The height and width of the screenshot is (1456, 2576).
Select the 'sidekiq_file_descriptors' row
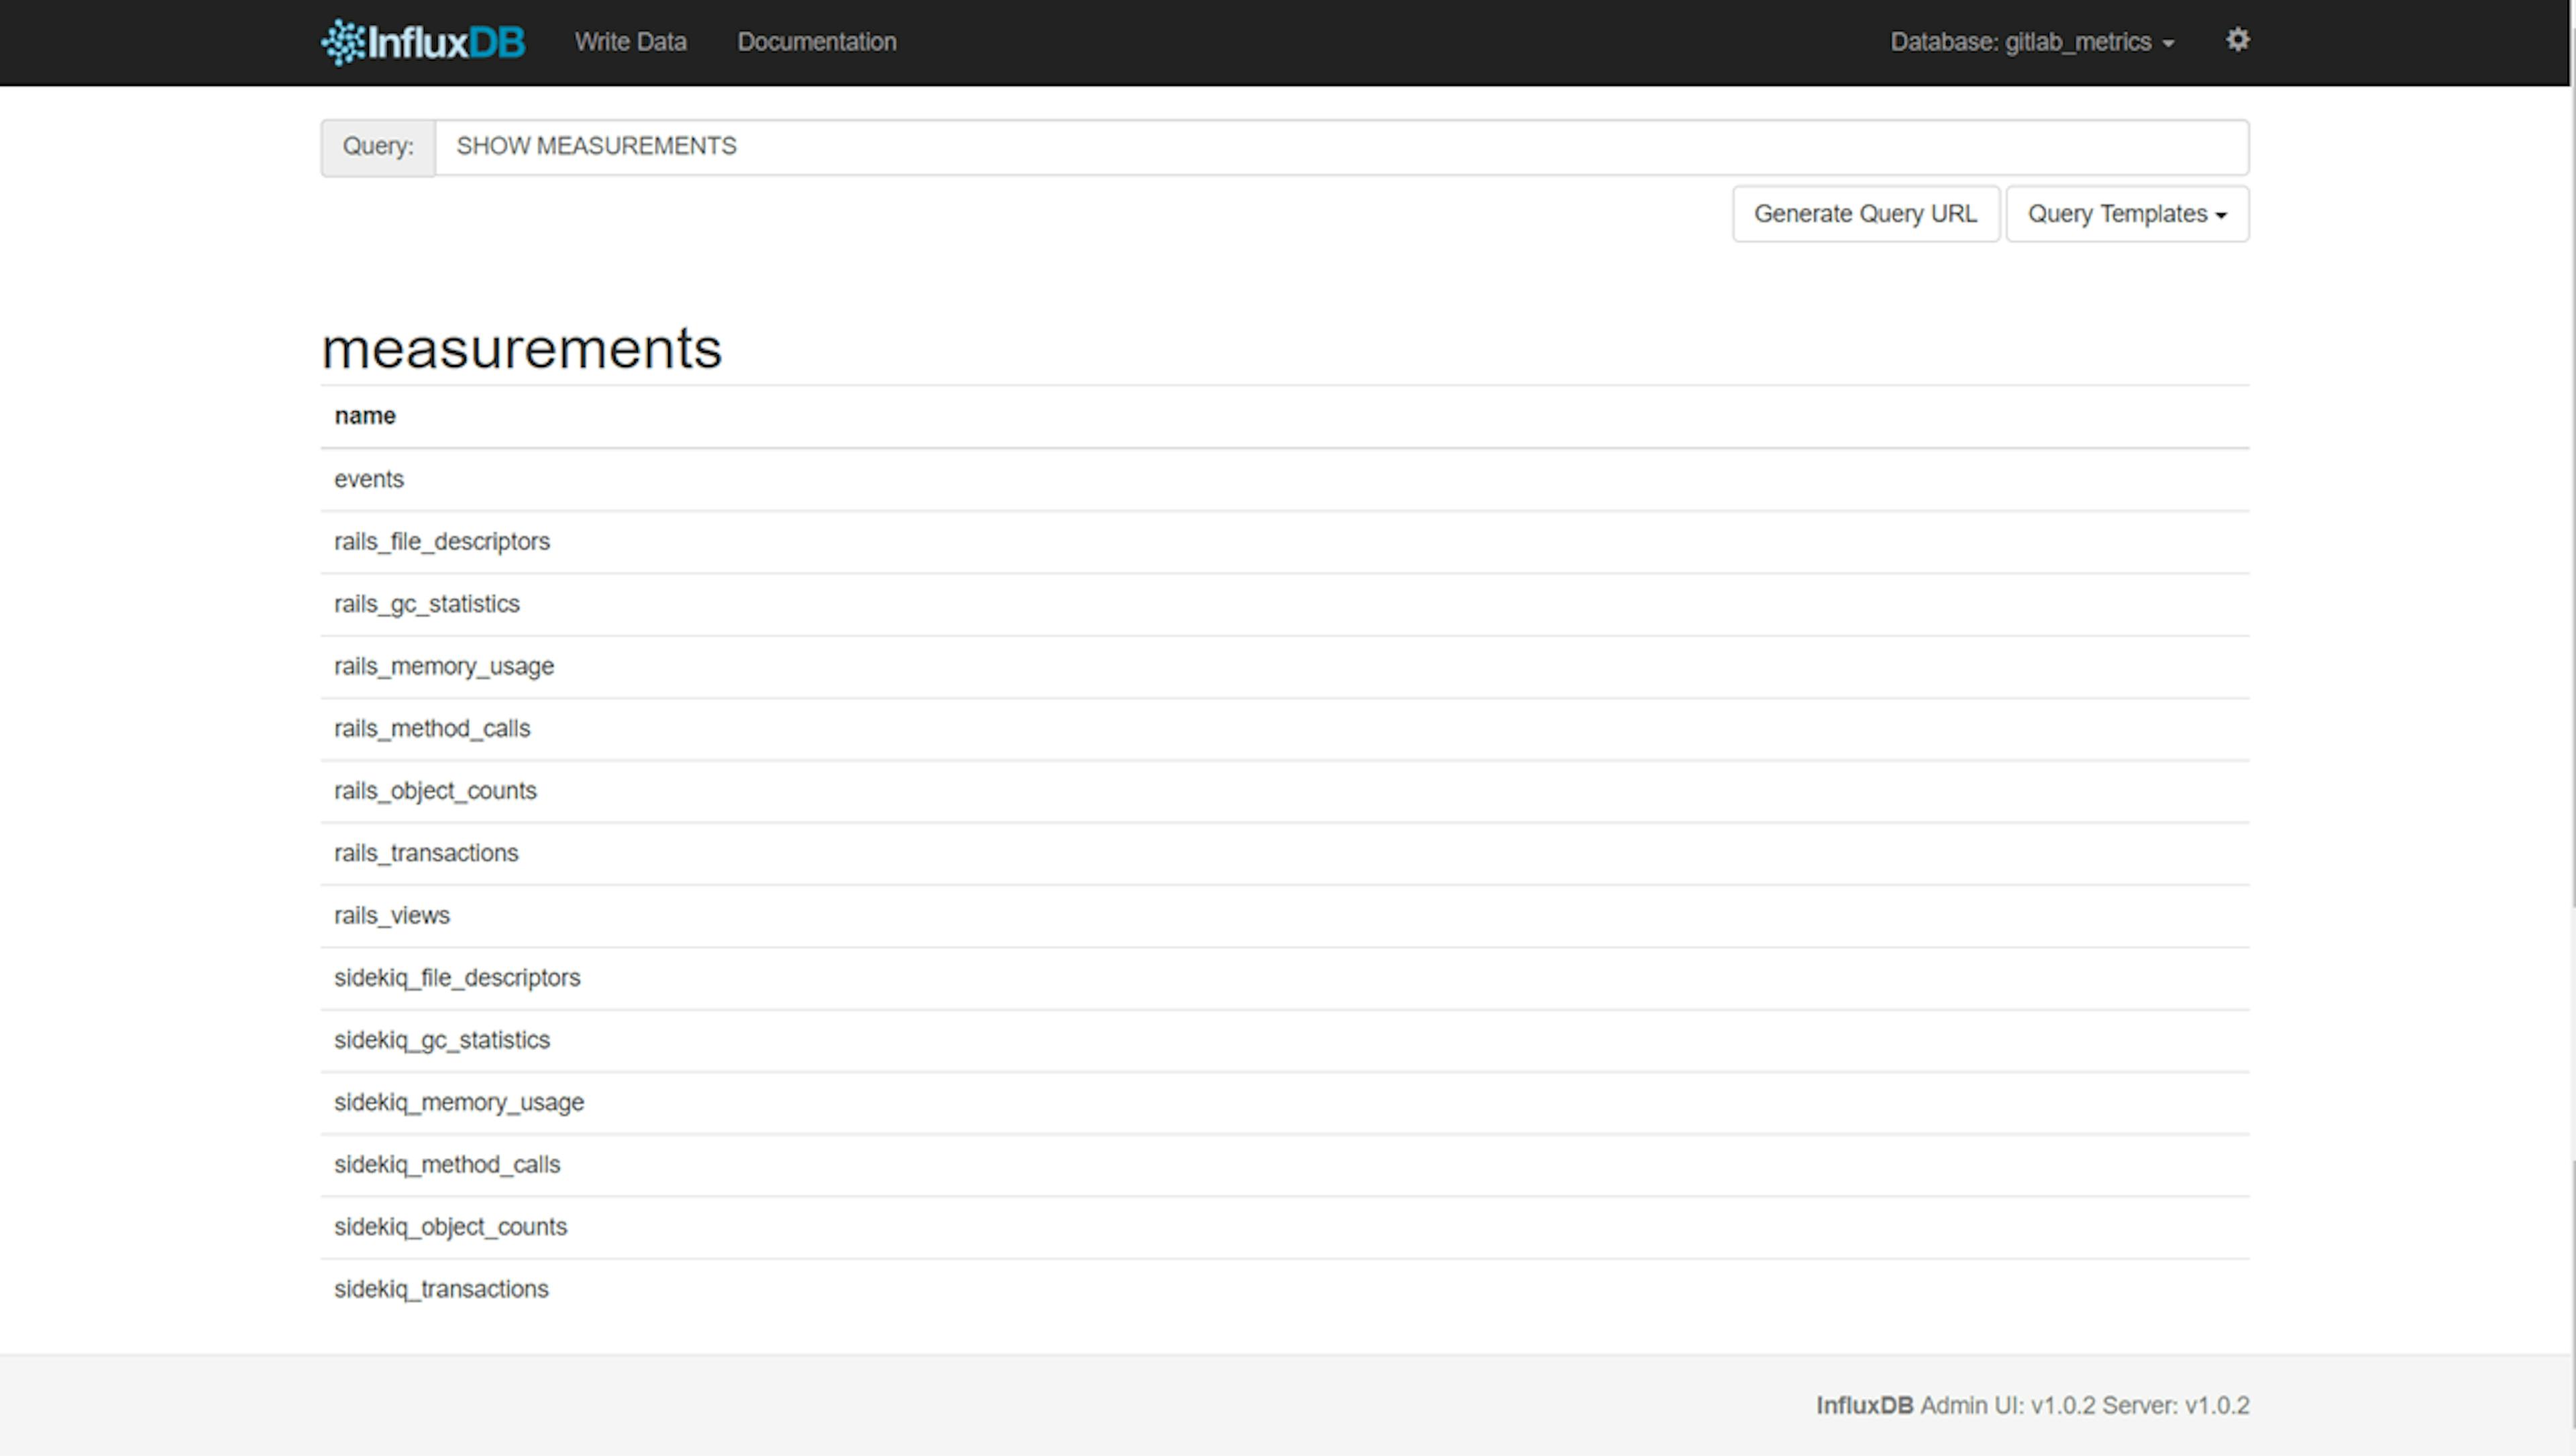(1285, 978)
